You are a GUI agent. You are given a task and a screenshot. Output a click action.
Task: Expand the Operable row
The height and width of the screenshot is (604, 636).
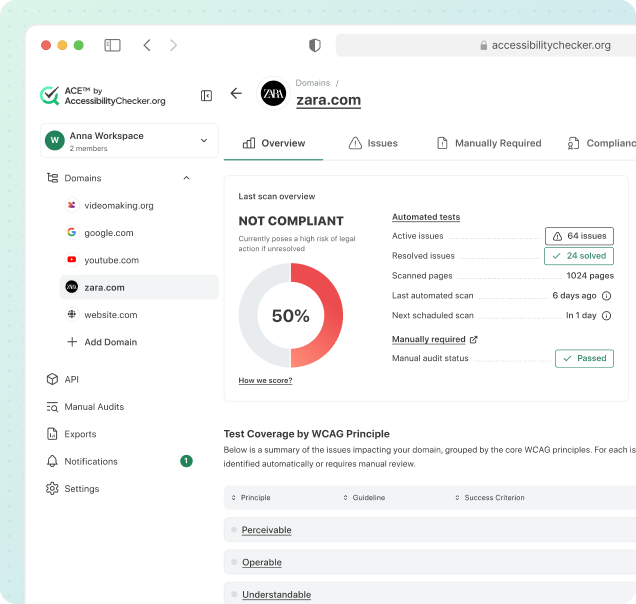[x=430, y=562]
